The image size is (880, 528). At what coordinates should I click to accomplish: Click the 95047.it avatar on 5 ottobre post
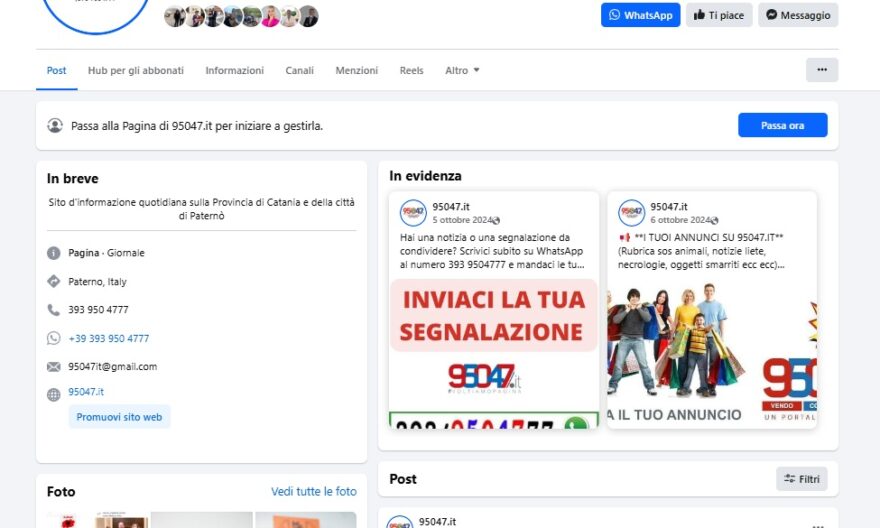(413, 213)
